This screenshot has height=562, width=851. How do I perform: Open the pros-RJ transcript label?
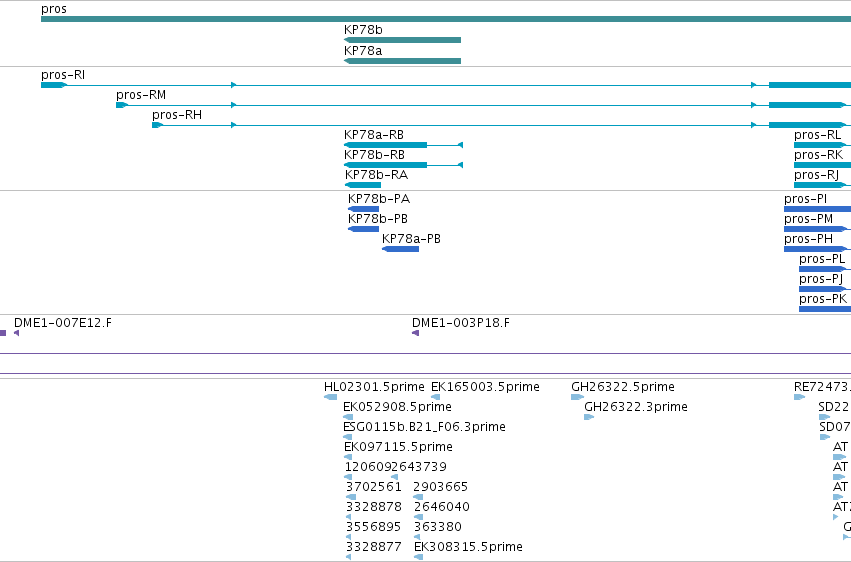point(816,175)
